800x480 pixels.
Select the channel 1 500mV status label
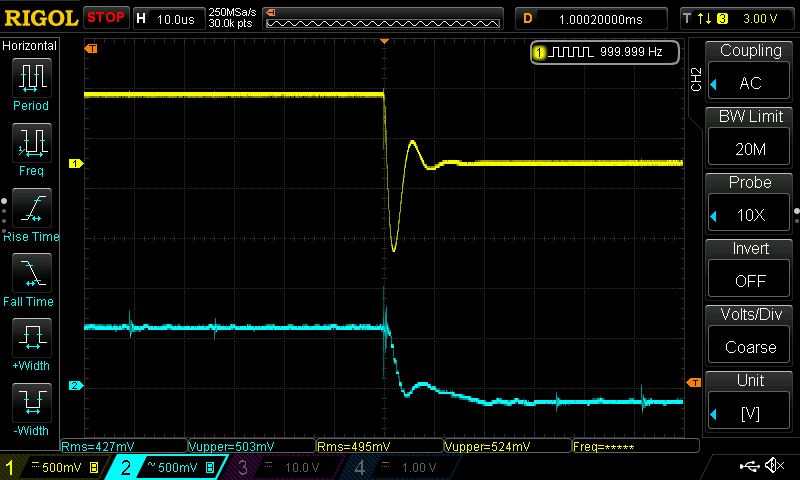point(62,467)
